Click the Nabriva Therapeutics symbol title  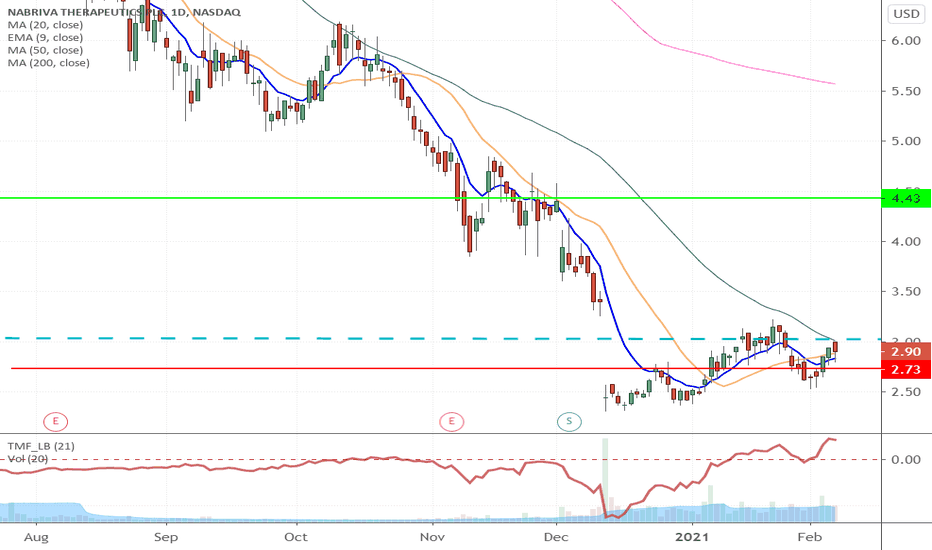coord(124,12)
